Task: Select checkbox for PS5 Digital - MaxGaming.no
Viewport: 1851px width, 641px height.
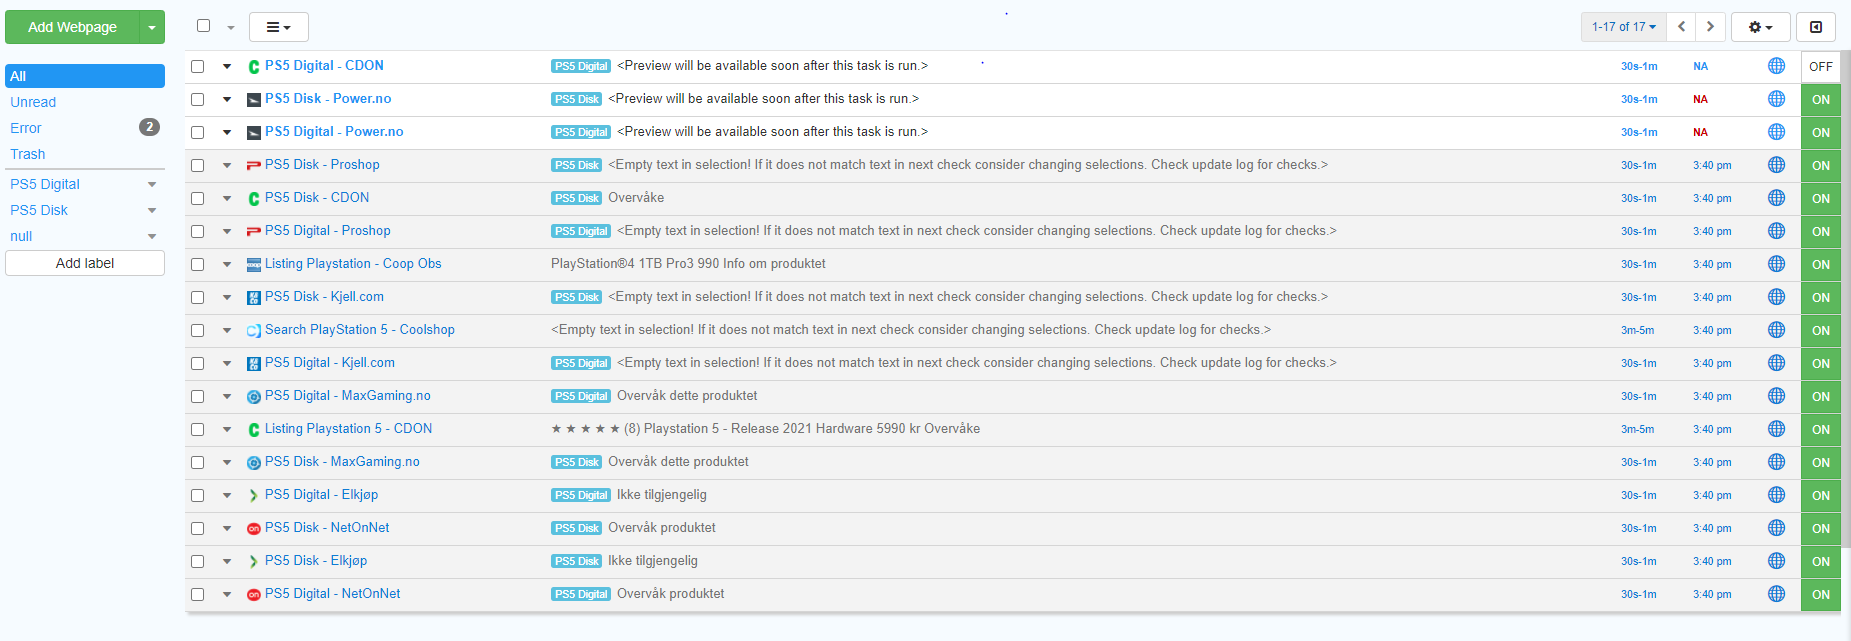Action: click(198, 396)
